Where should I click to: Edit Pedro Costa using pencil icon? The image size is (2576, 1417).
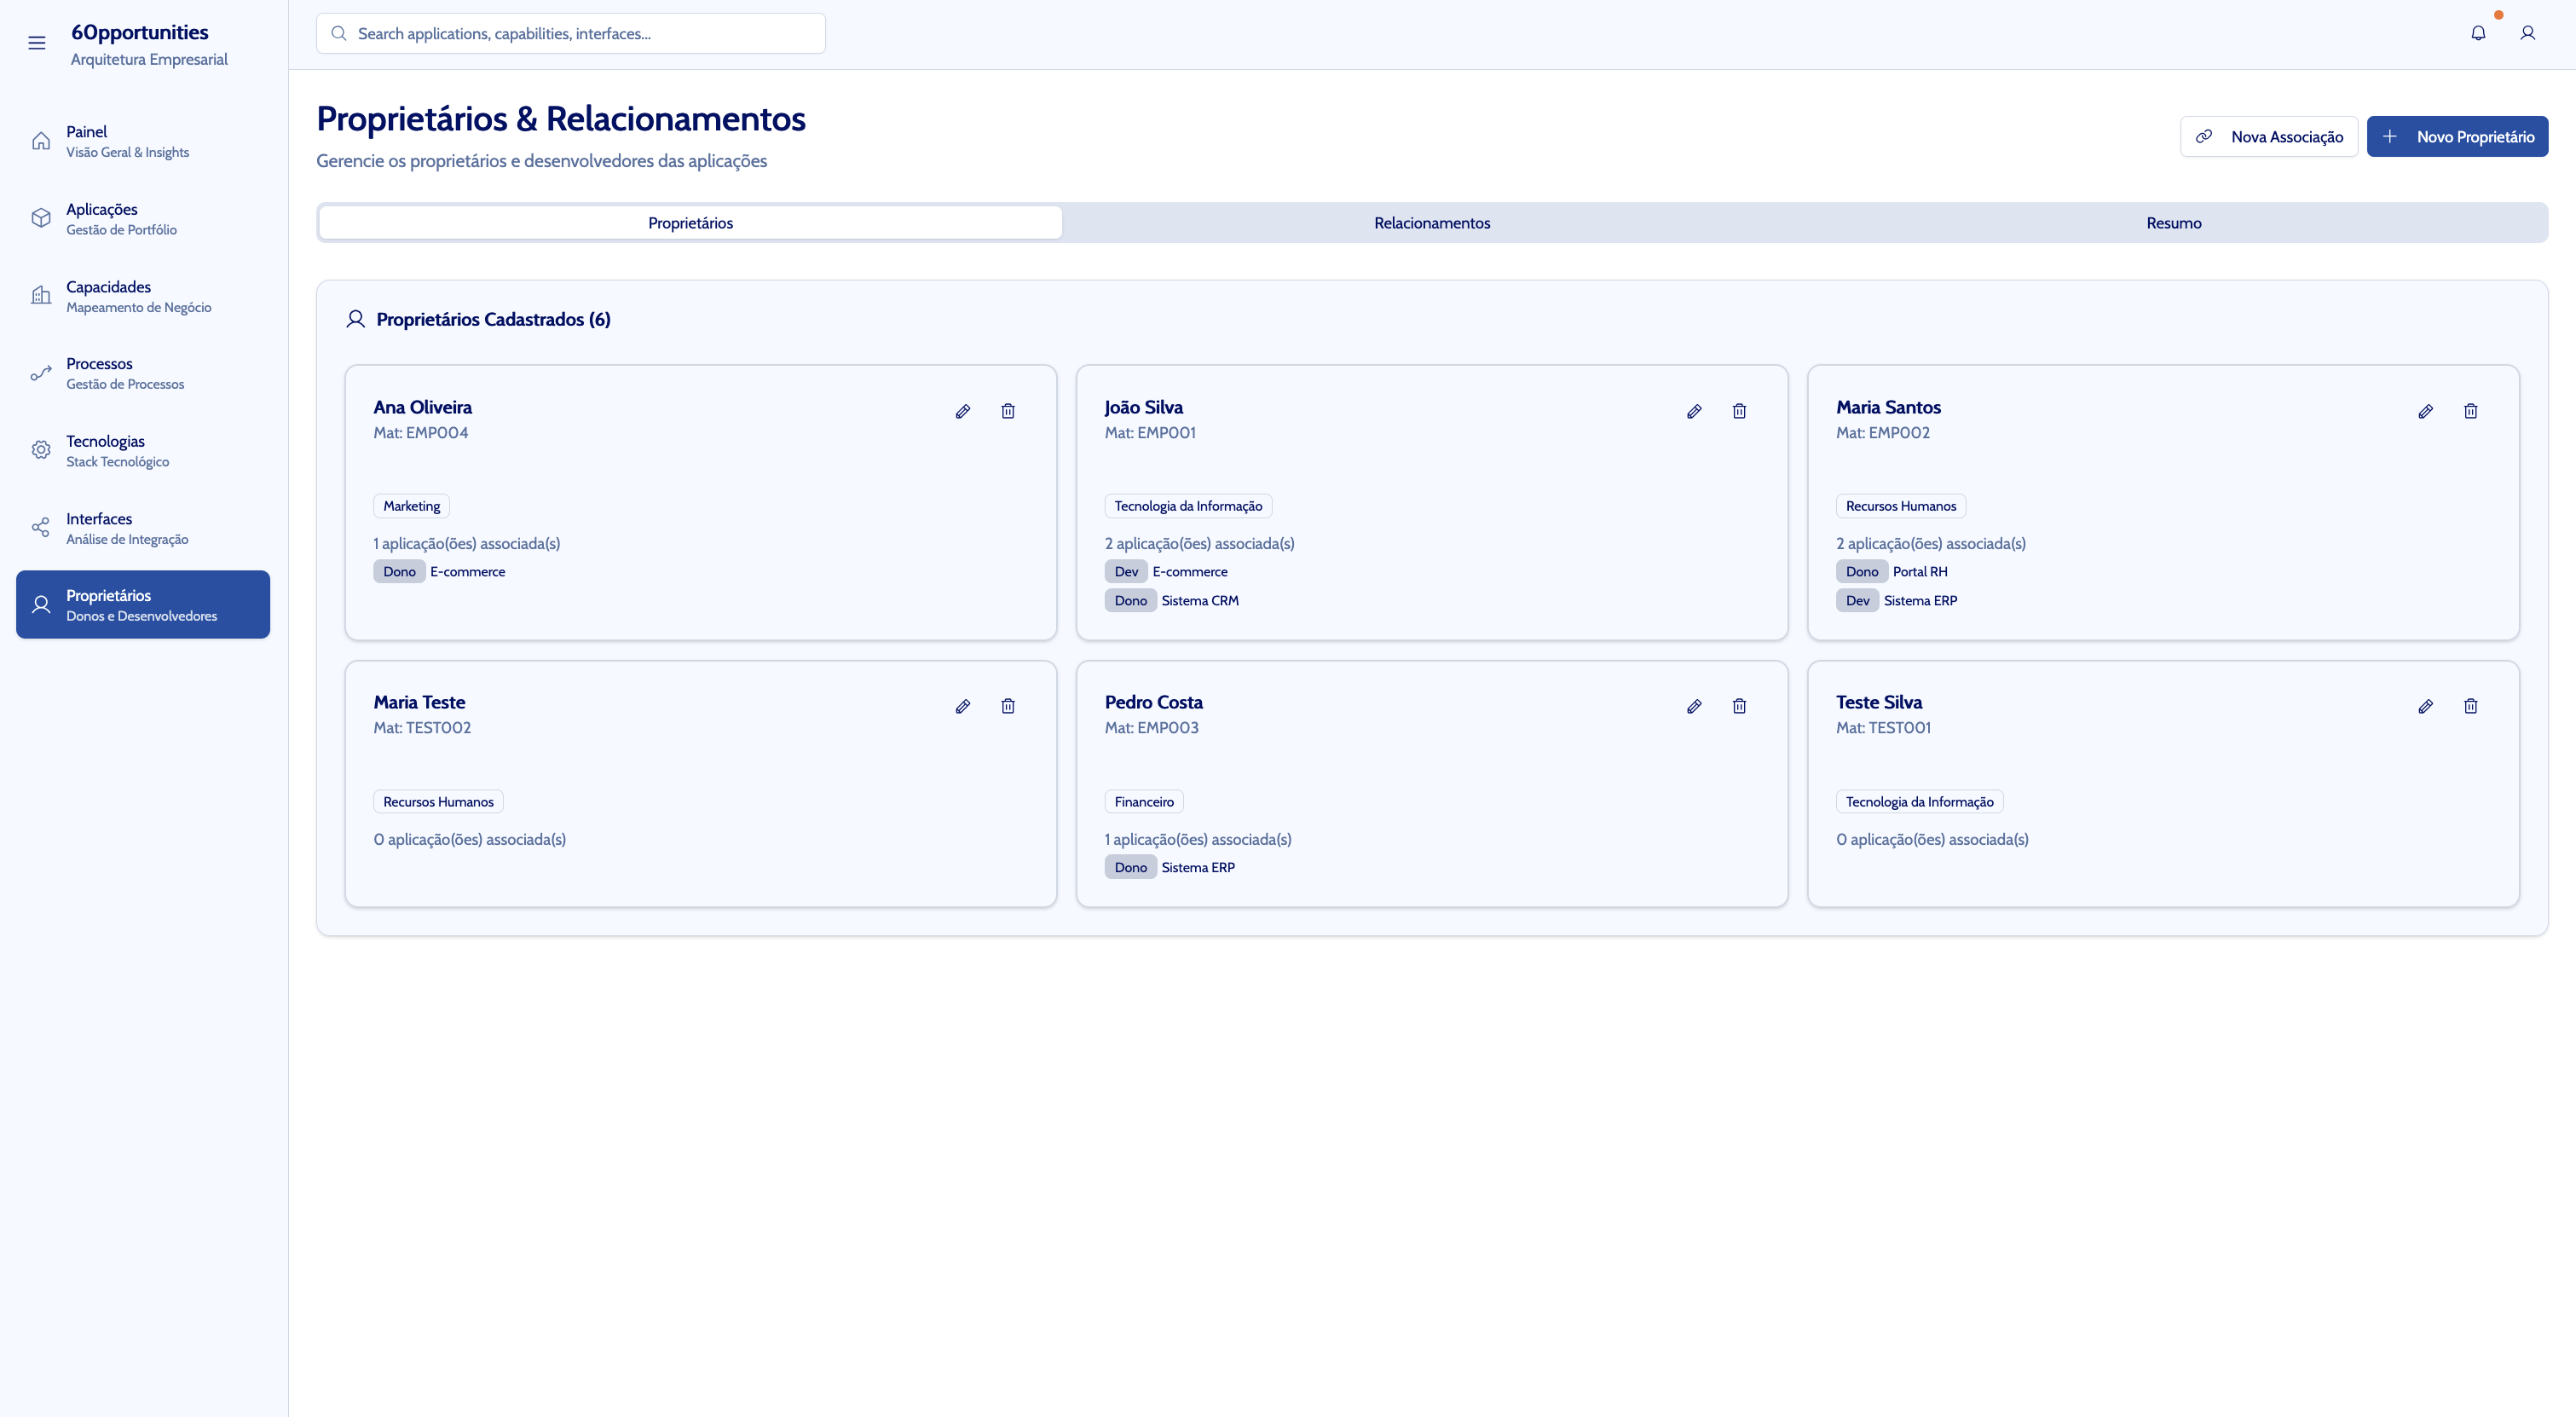pos(1693,706)
